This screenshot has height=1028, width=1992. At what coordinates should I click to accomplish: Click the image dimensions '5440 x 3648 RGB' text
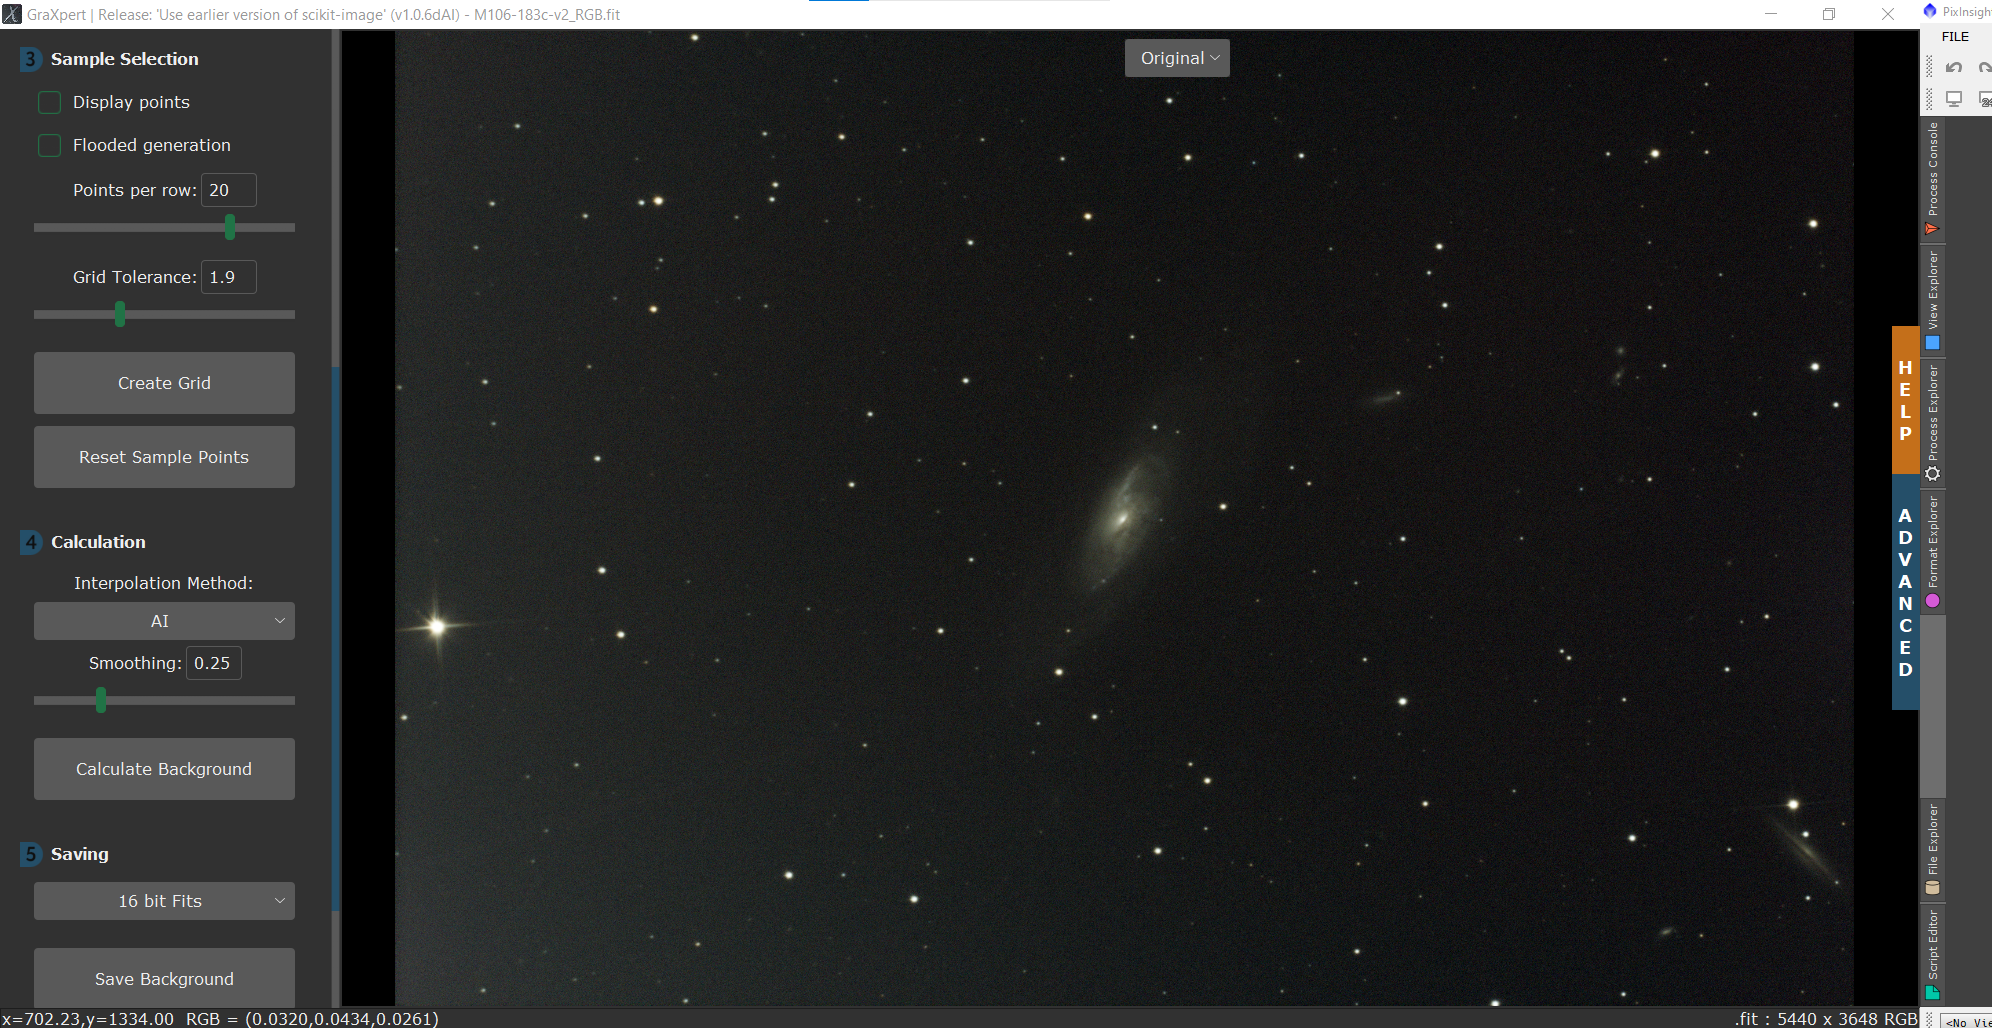point(1847,1019)
